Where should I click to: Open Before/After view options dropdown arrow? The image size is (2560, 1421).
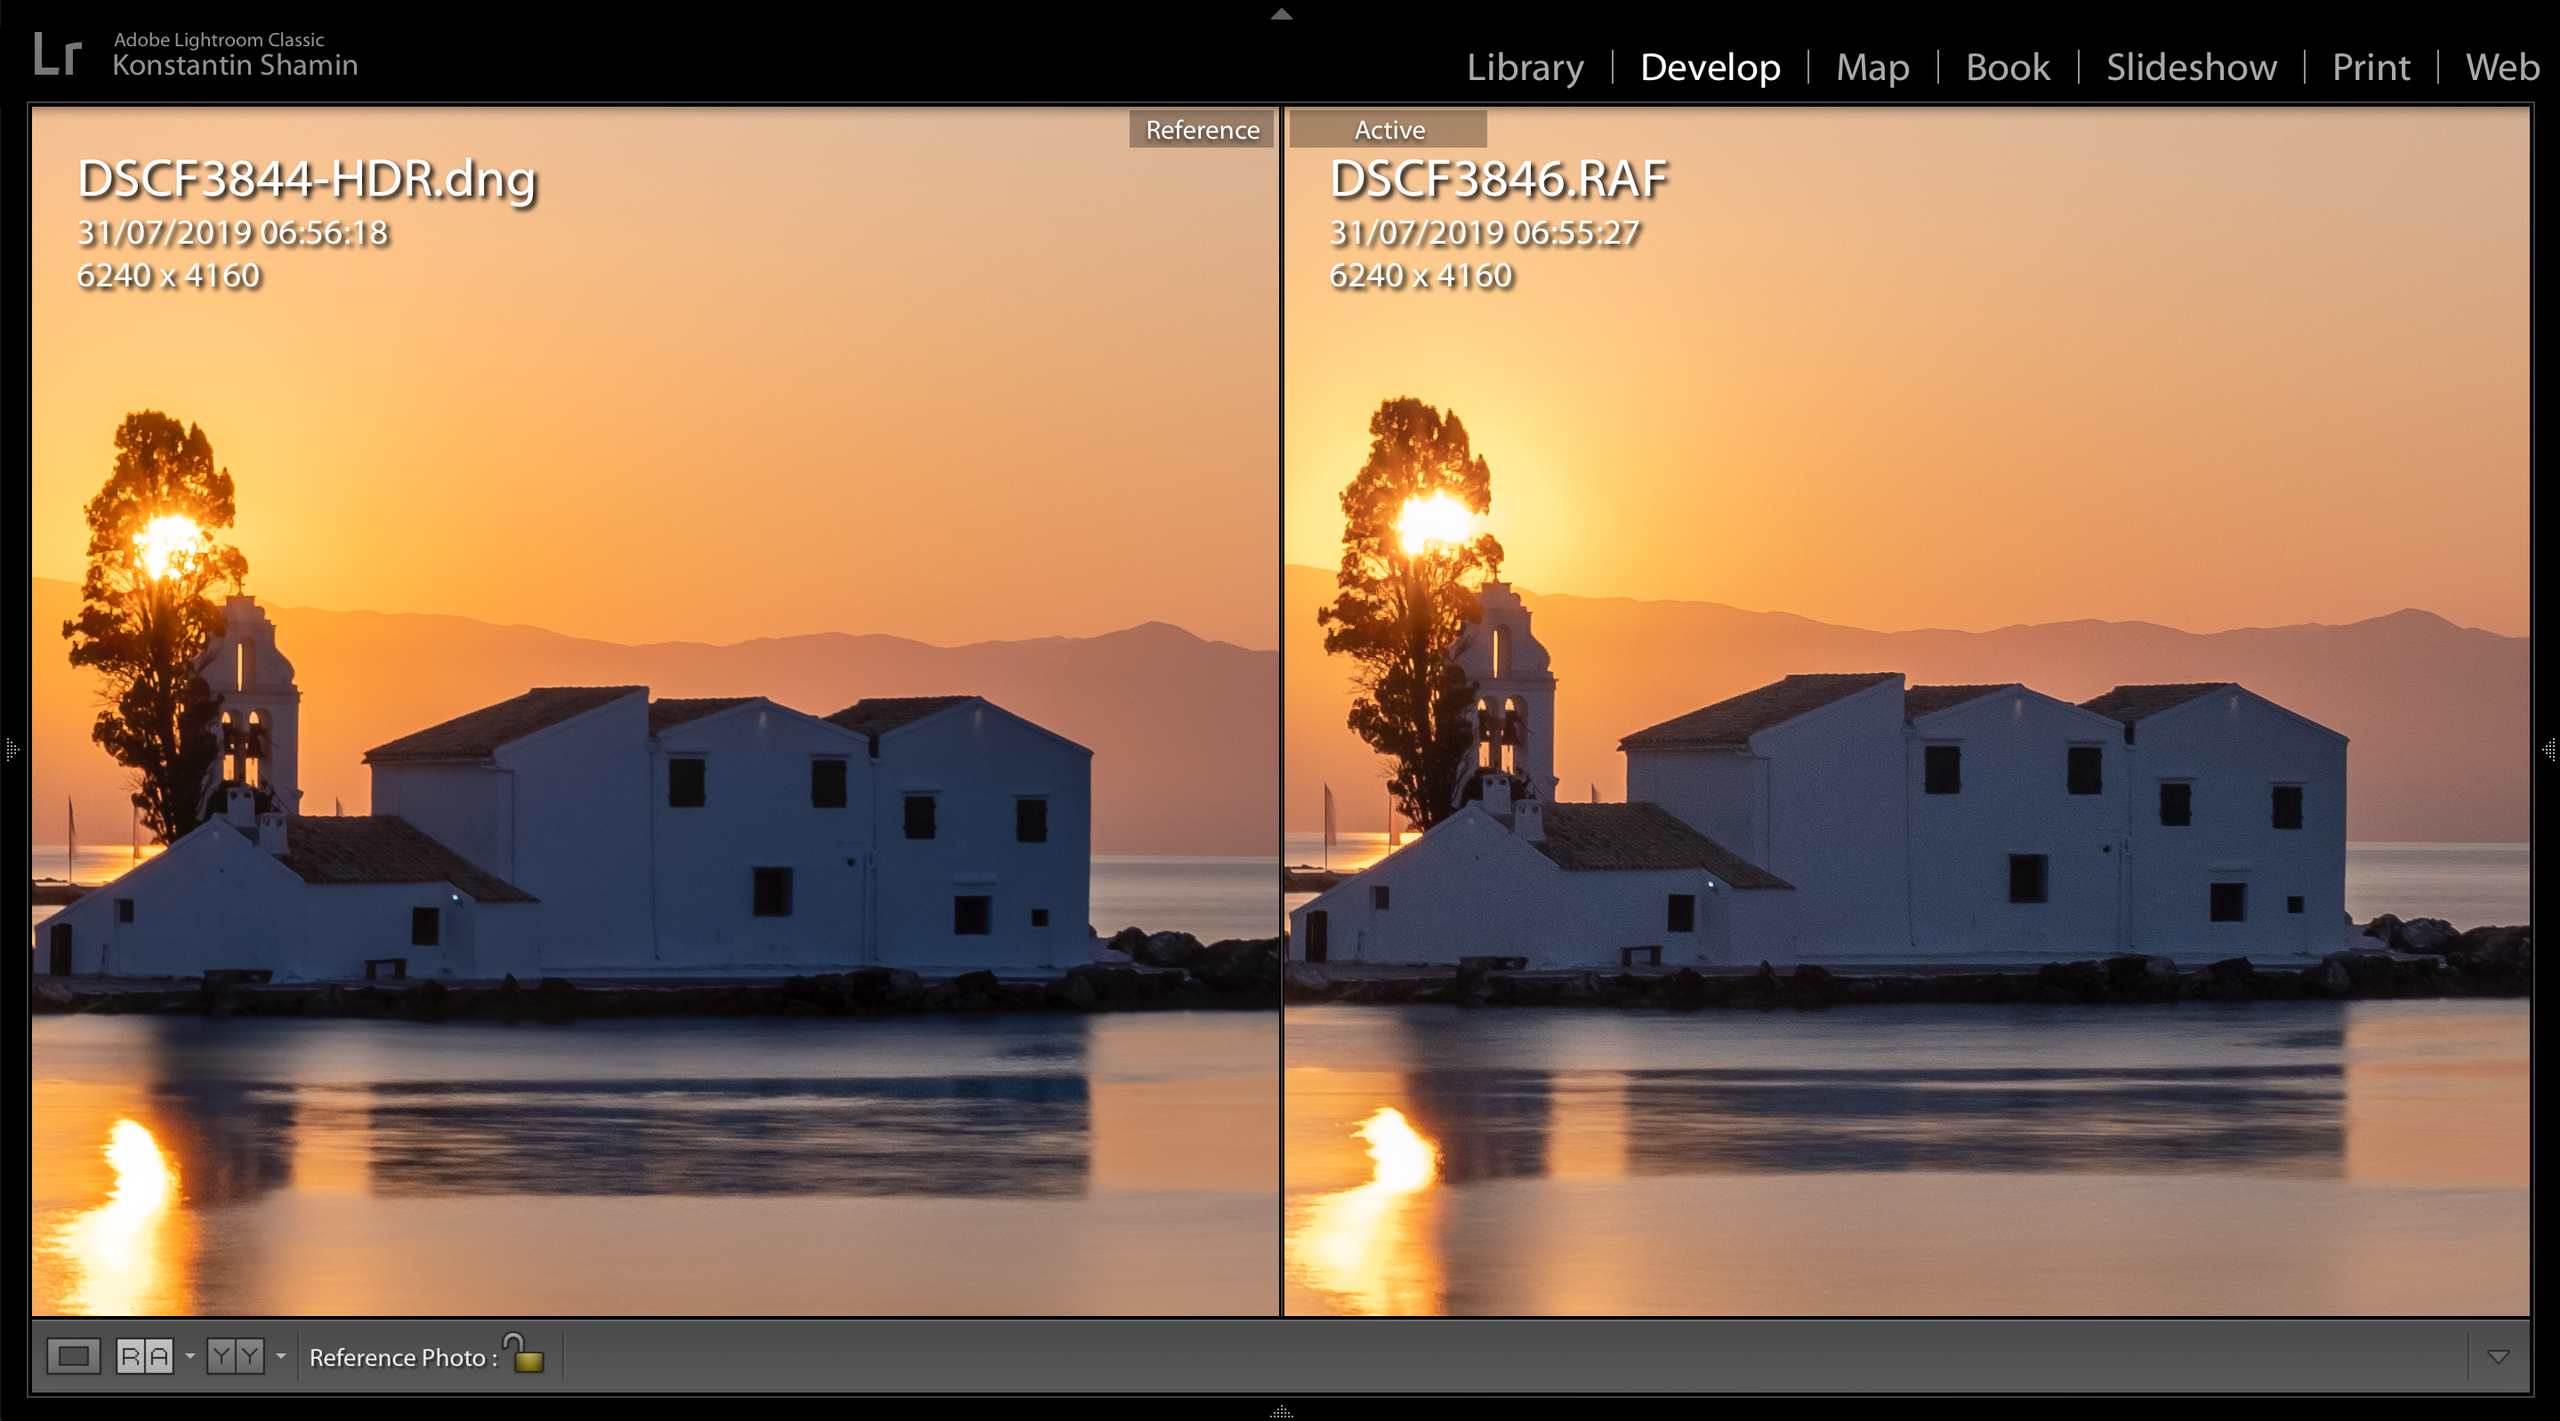pos(281,1357)
